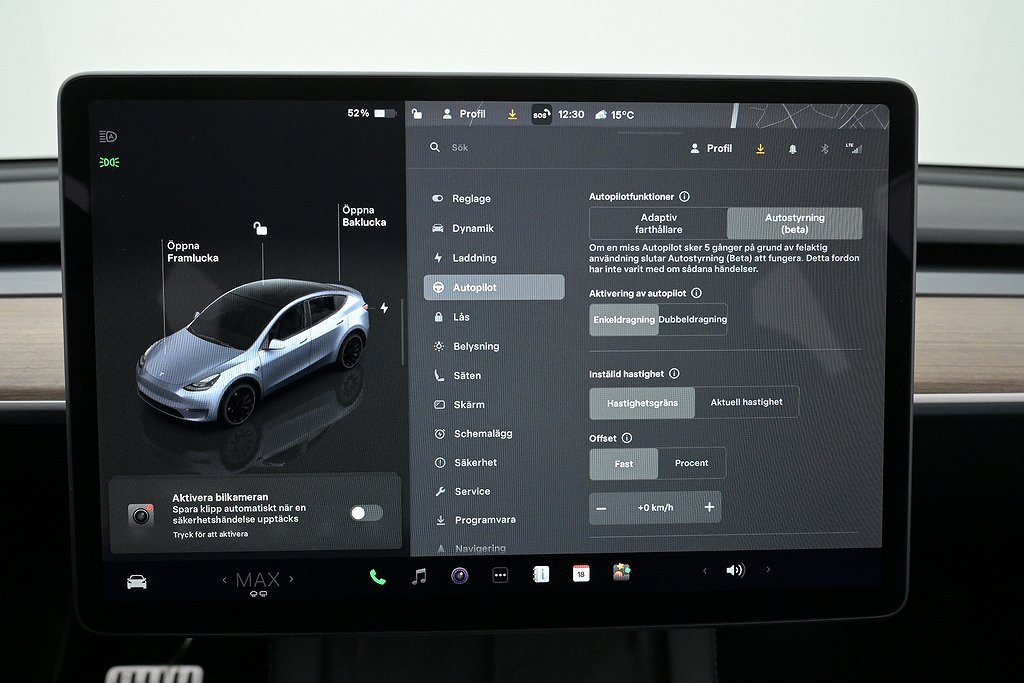This screenshot has height=683, width=1024.
Task: Open the music player icon
Action: point(419,576)
